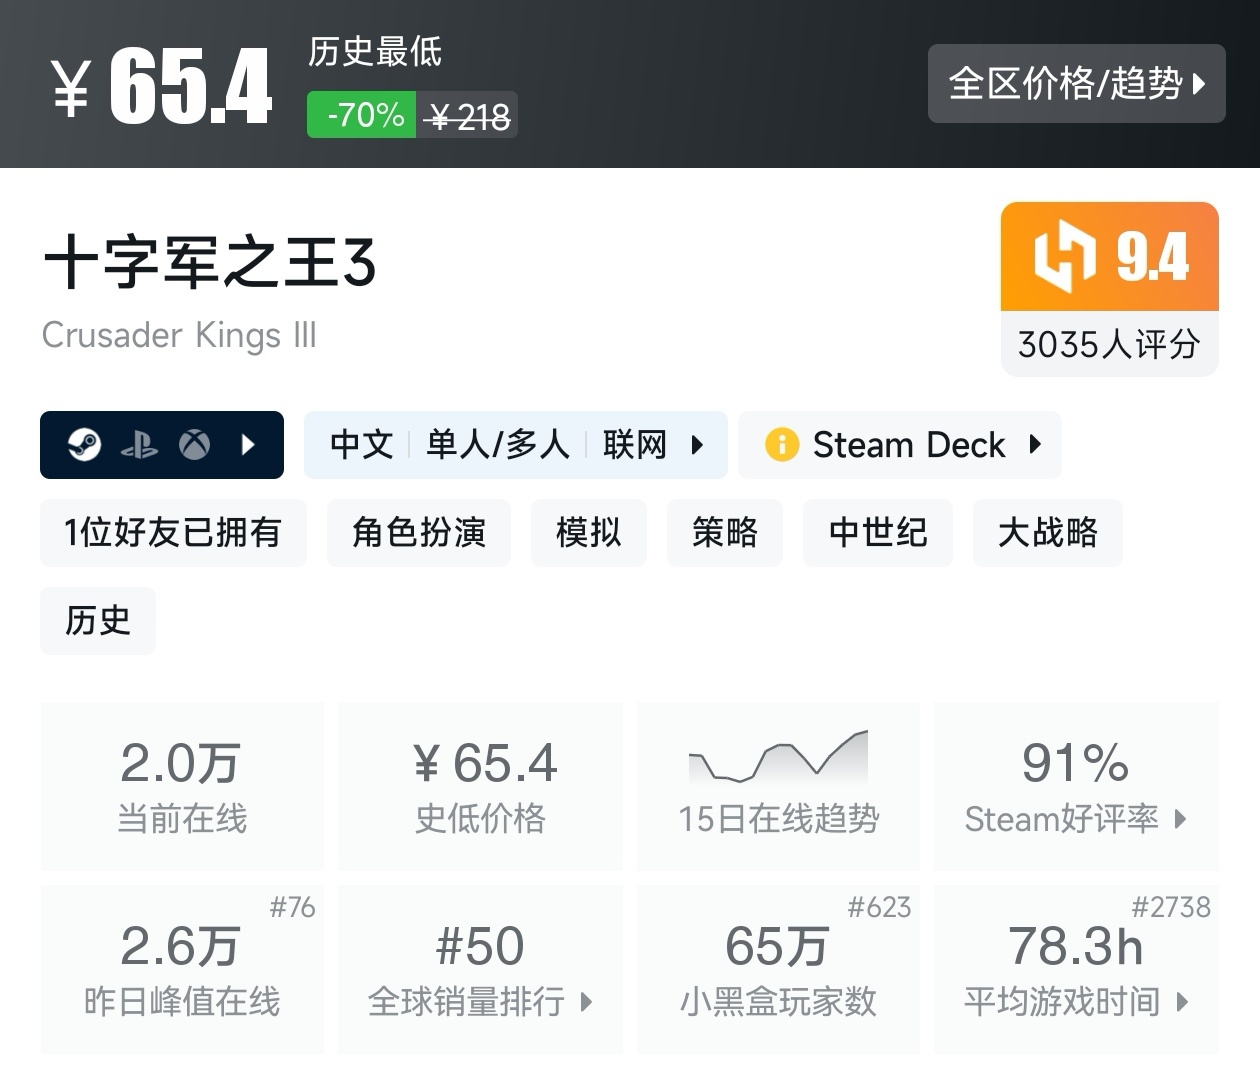The width and height of the screenshot is (1260, 1067).
Task: Click the Crusader Kings III subtitle
Action: click(x=179, y=334)
